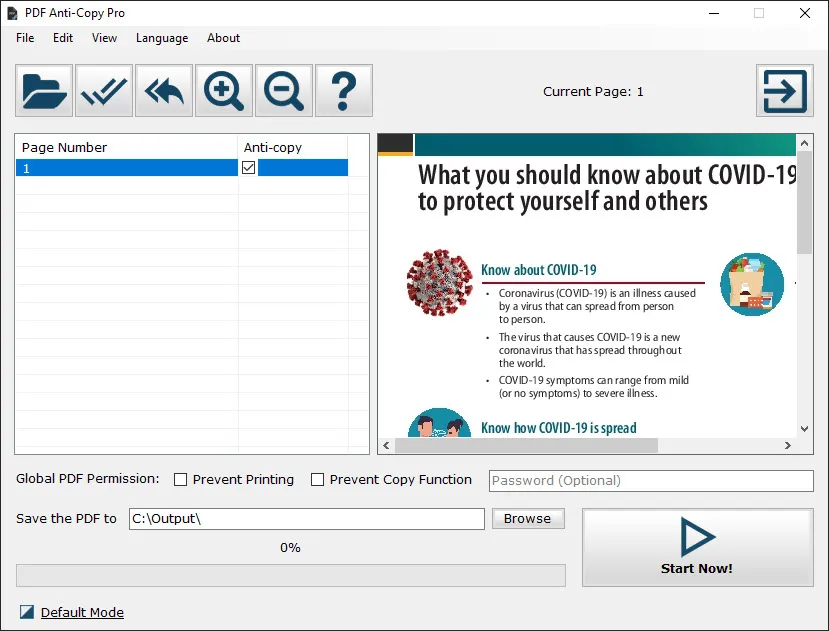Toggle the Anti-copy checkbox for page 1
Image resolution: width=829 pixels, height=631 pixels.
[248, 168]
